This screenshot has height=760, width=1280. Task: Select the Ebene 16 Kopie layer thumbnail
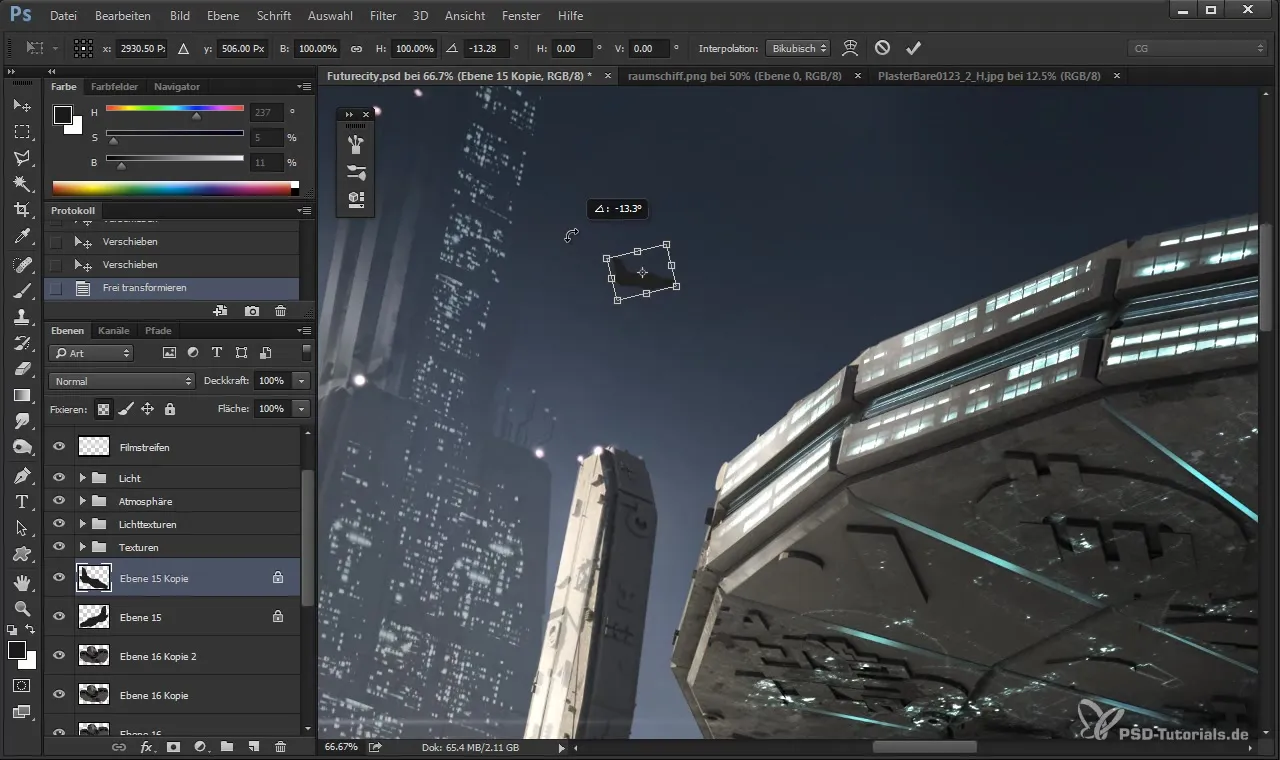(94, 695)
